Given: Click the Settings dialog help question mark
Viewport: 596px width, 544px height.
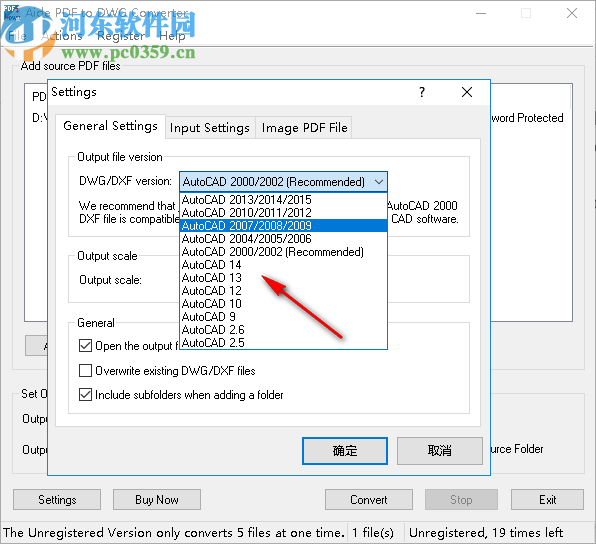Looking at the screenshot, I should [422, 92].
